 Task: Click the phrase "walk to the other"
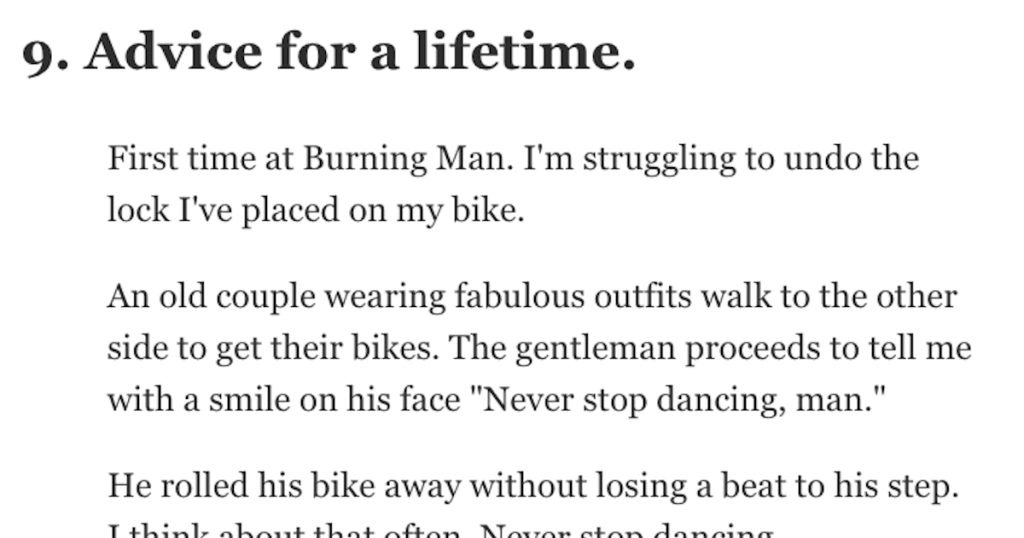click(829, 296)
